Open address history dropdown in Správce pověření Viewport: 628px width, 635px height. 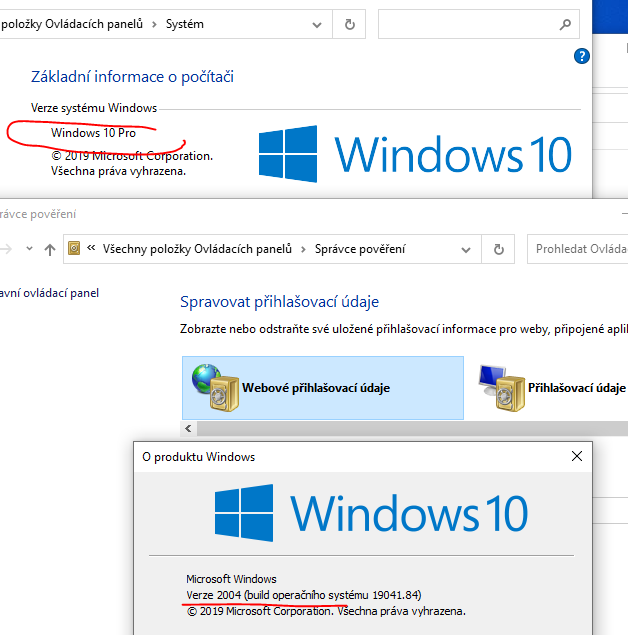(465, 249)
